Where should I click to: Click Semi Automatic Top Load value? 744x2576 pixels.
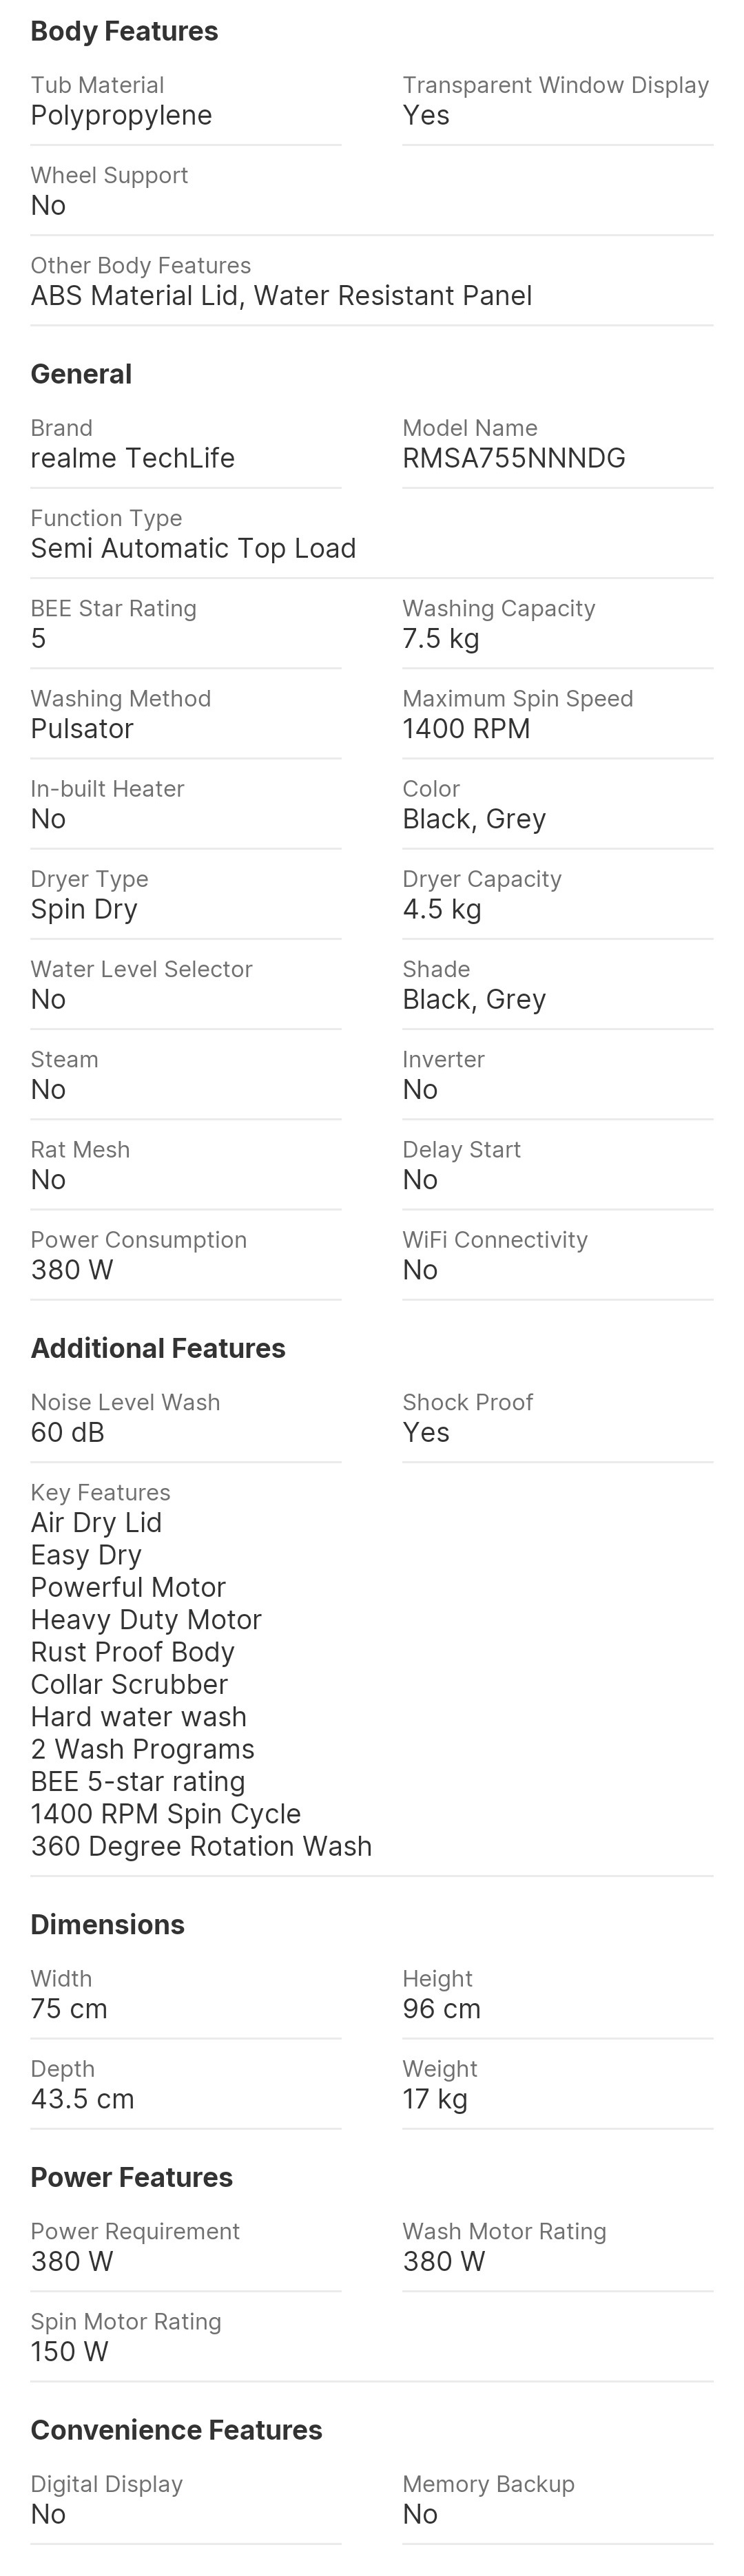(x=193, y=548)
